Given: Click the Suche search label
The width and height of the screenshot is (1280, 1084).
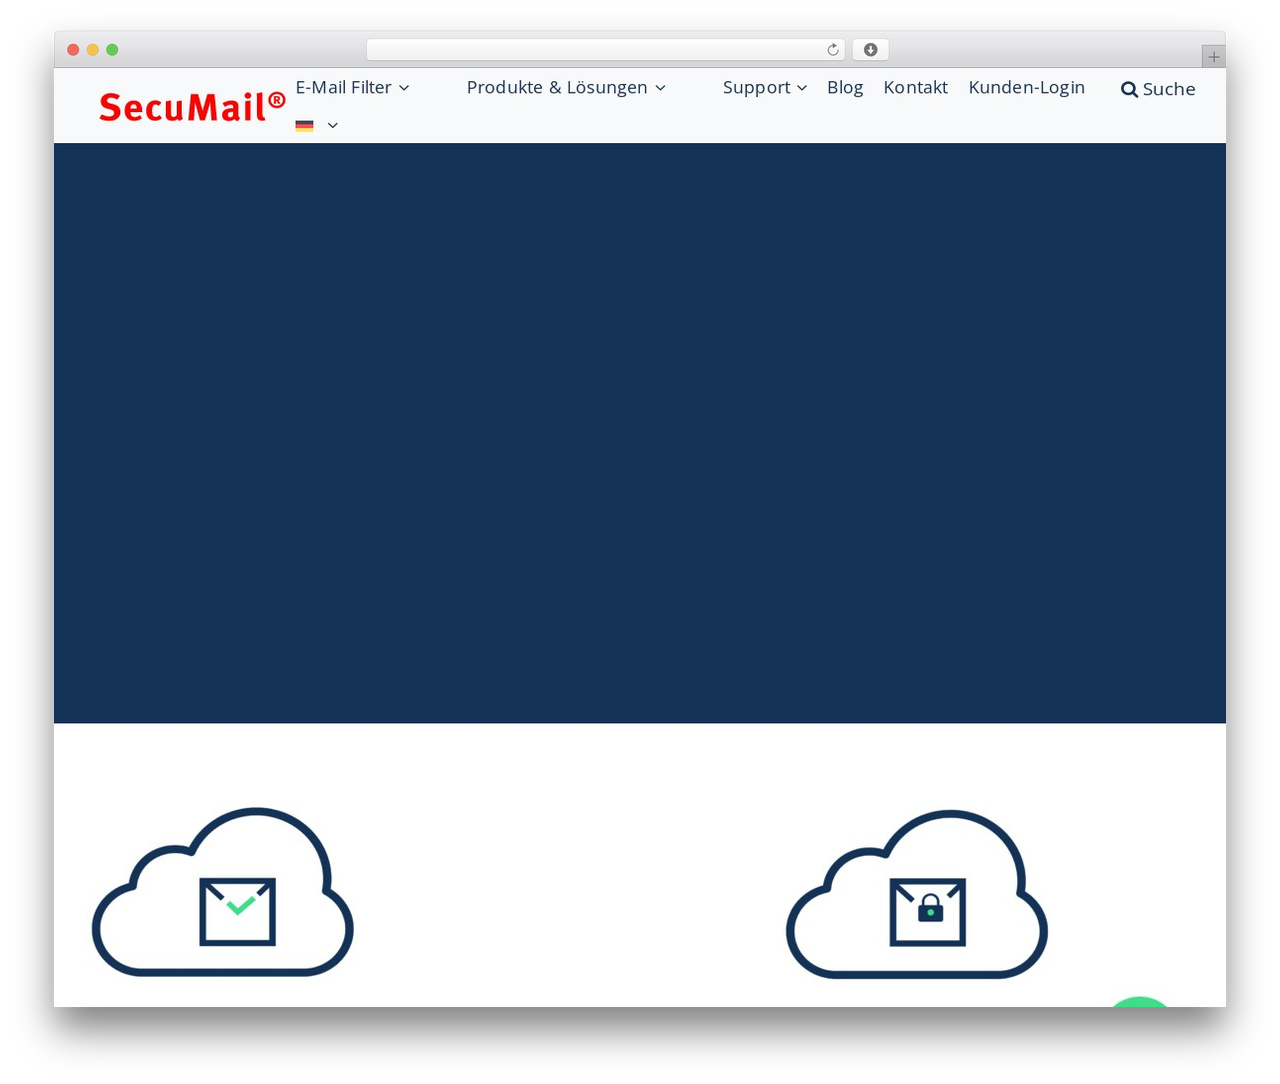Looking at the screenshot, I should click(1169, 89).
